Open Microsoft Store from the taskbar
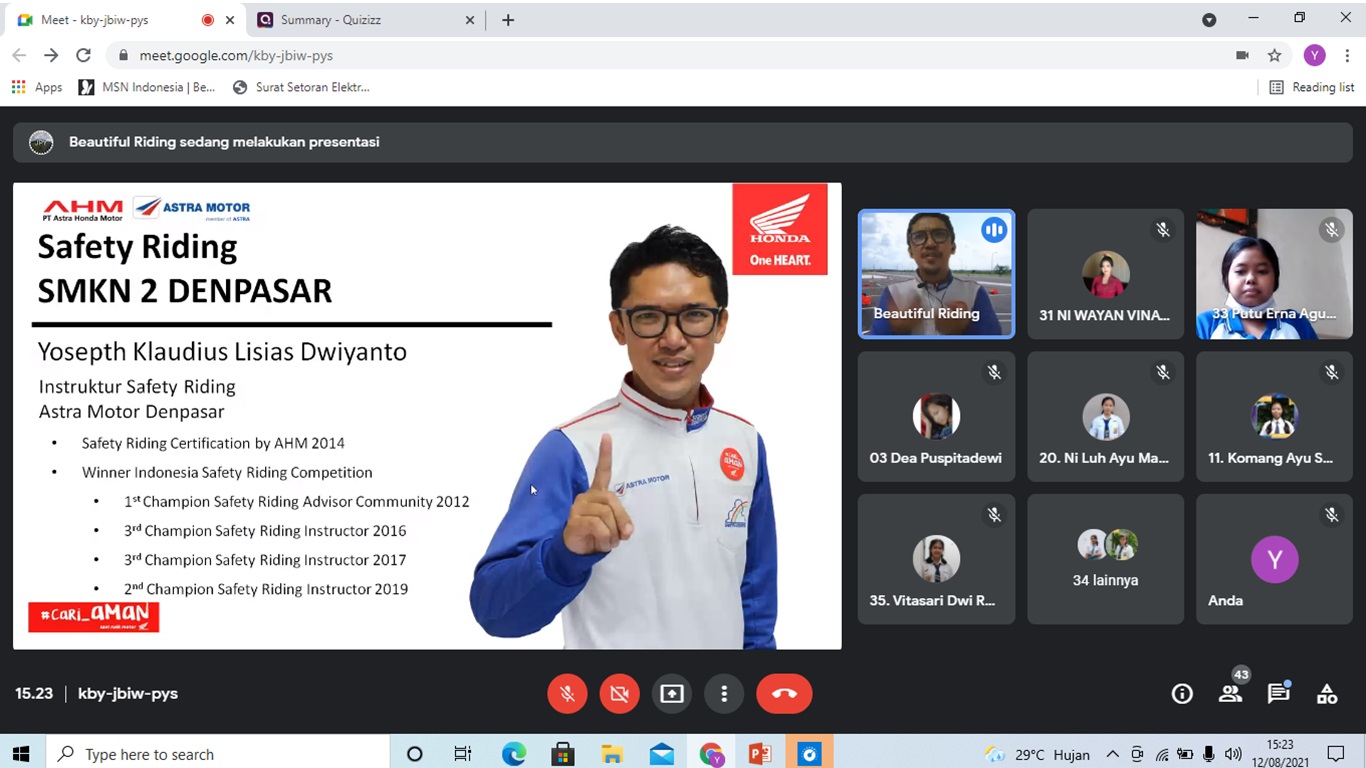 563,754
